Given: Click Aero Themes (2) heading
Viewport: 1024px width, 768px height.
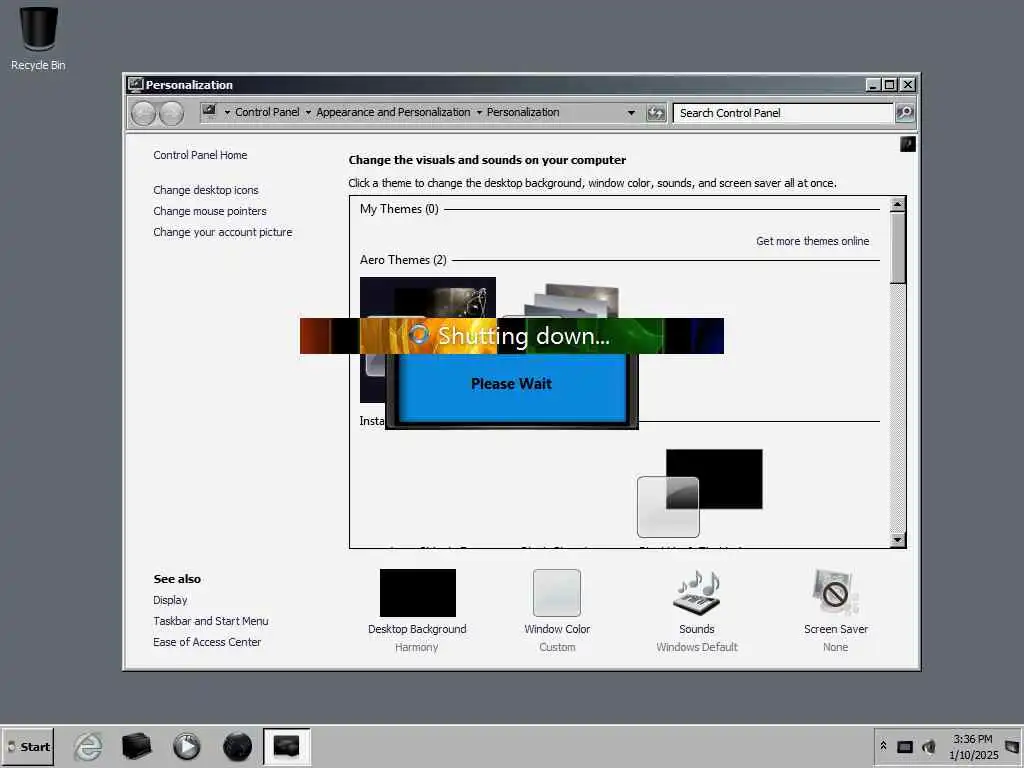Looking at the screenshot, I should [403, 260].
